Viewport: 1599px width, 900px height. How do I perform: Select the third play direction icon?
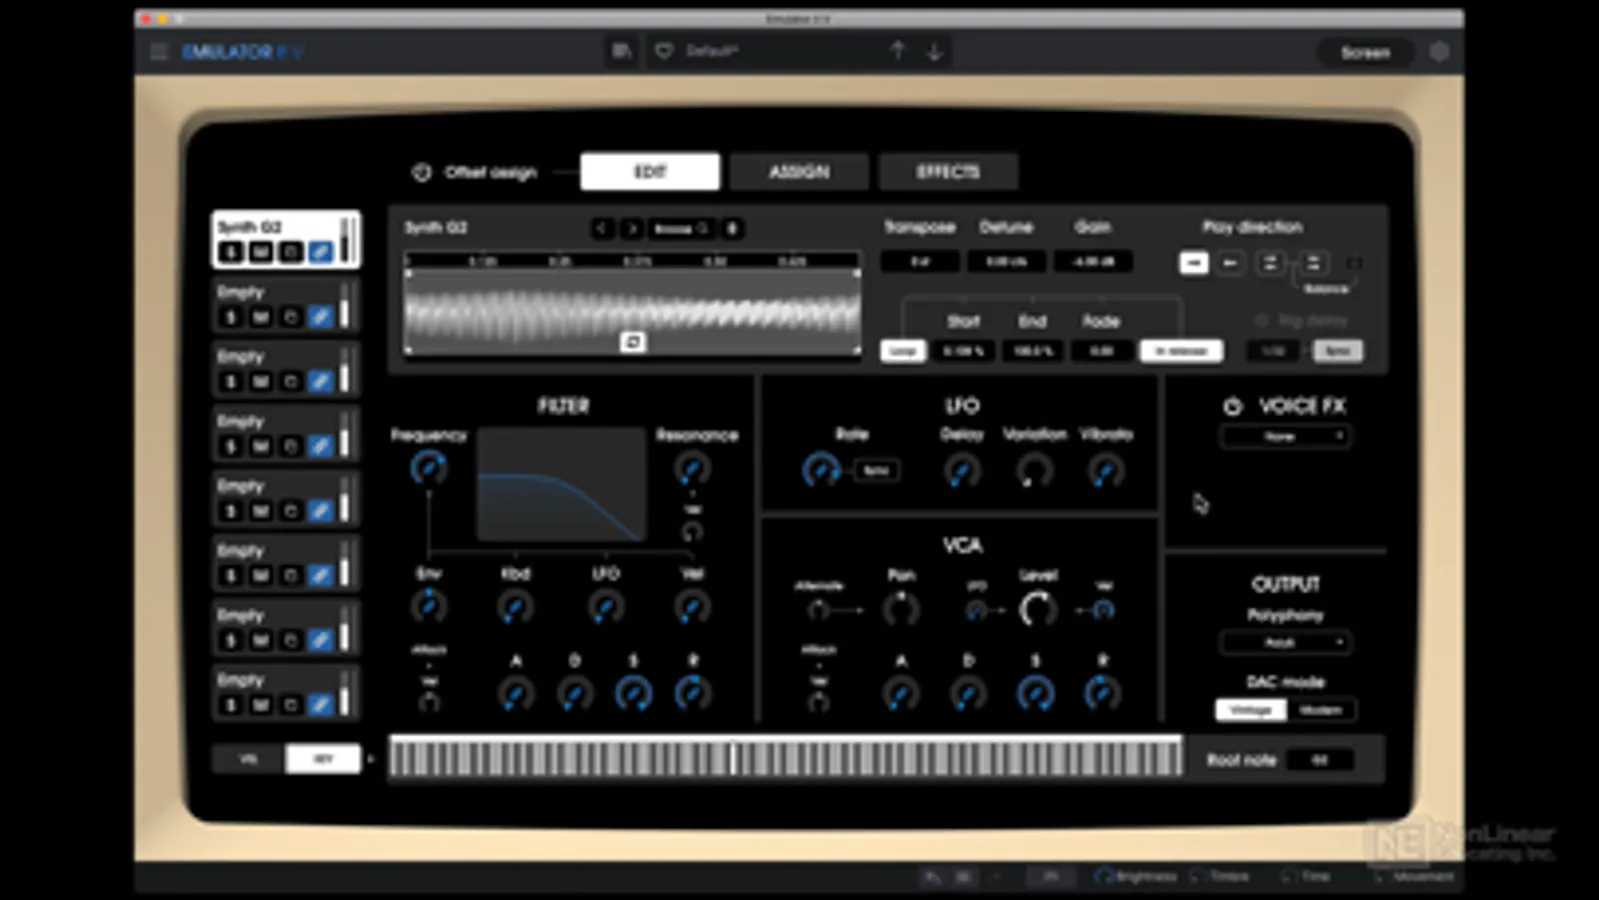point(1270,263)
